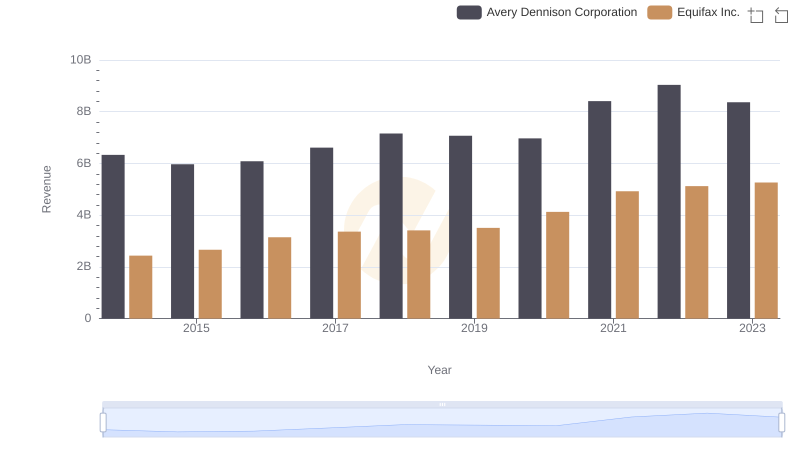Viewport: 800px width, 461px height.
Task: Select the Avery Dennison bar for 2016
Action: tap(252, 240)
